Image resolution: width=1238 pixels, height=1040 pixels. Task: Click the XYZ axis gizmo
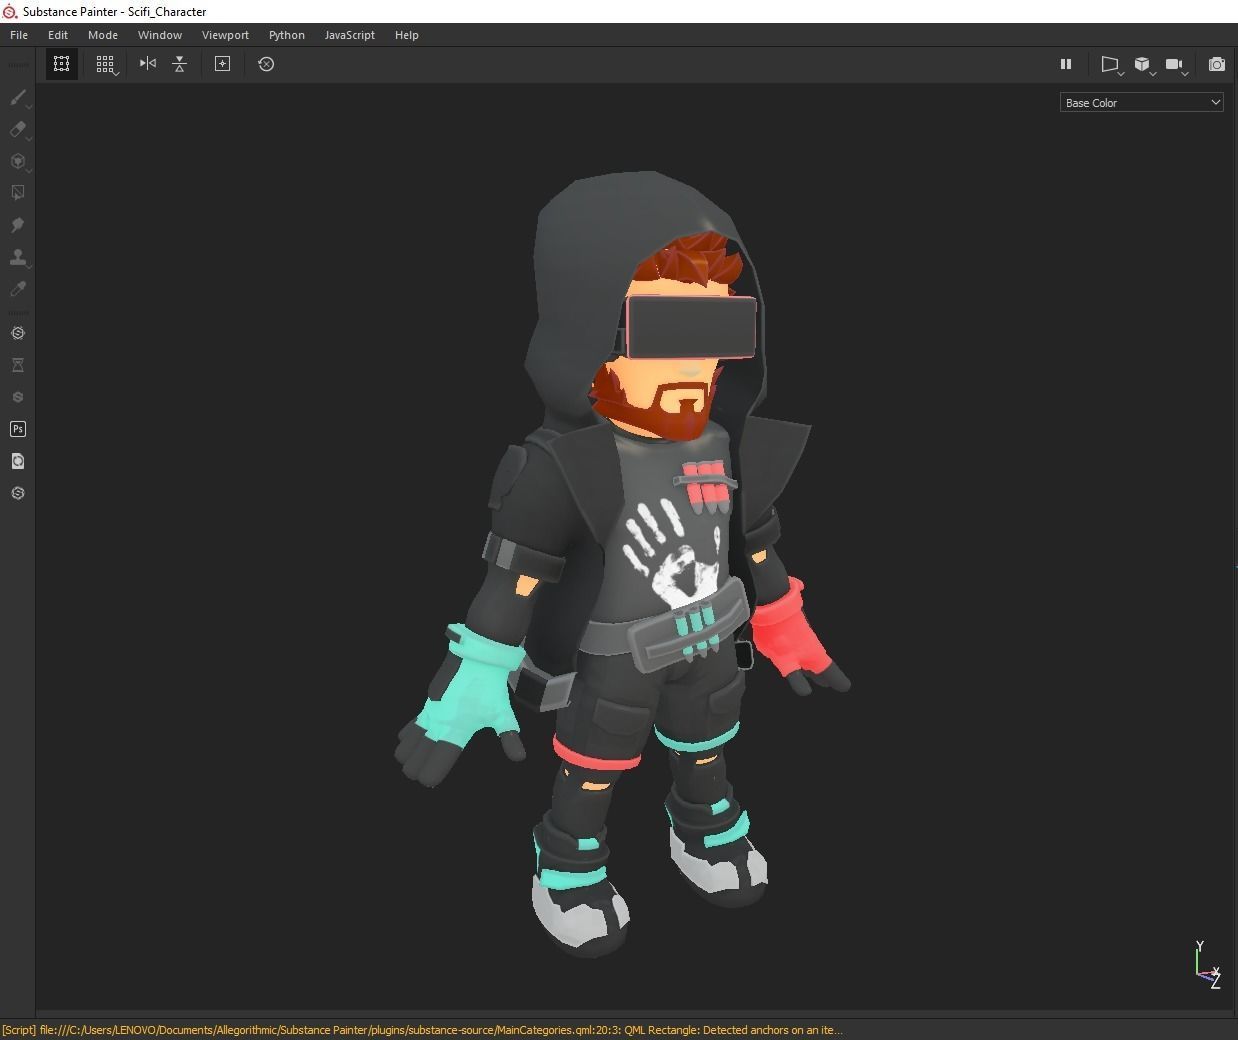(x=1208, y=965)
